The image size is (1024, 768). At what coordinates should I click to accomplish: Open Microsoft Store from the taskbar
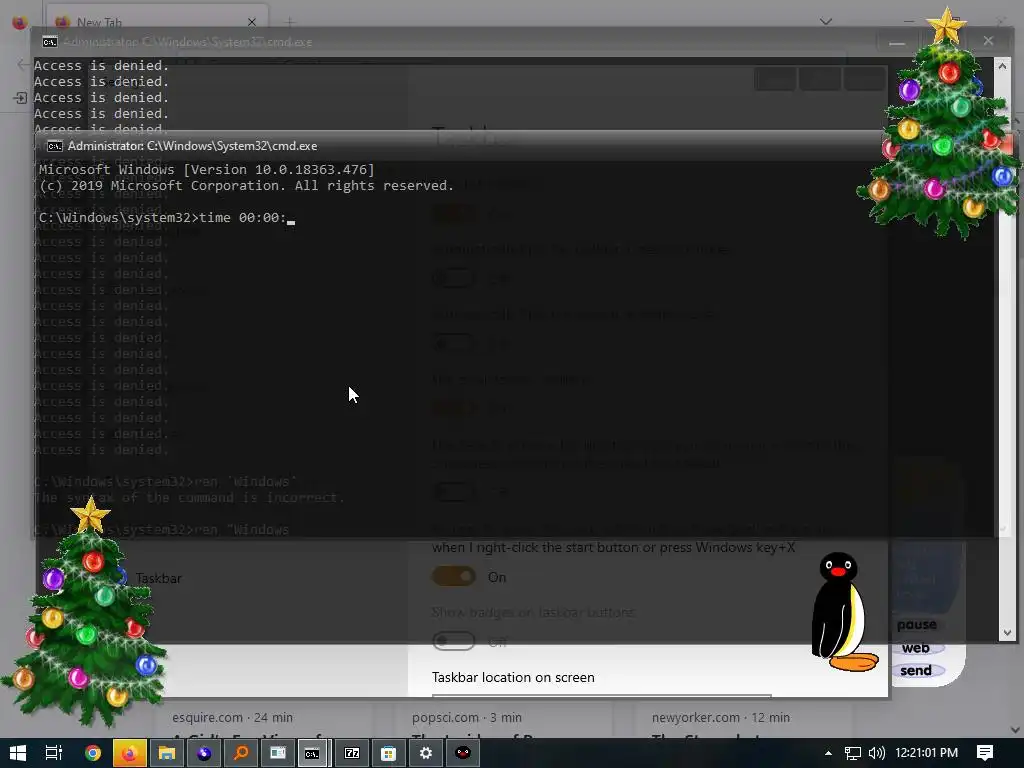pos(389,753)
